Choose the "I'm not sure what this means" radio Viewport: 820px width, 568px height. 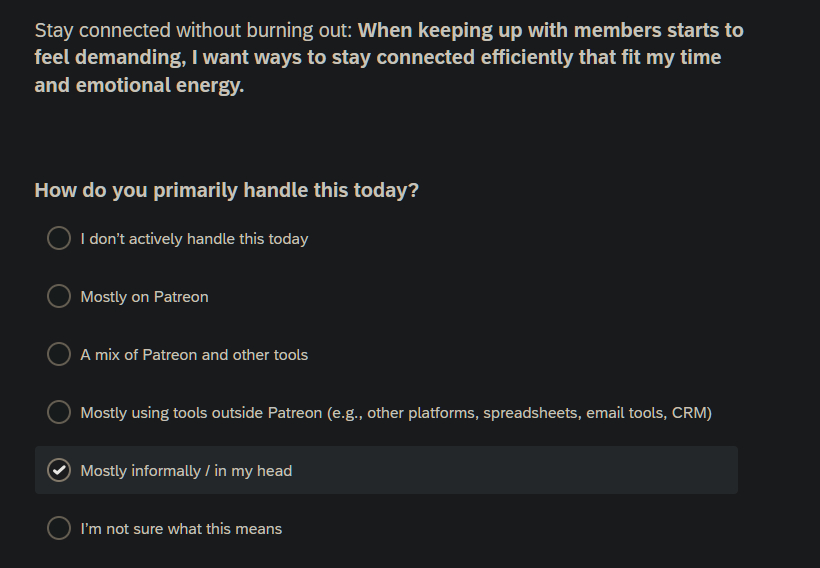tap(59, 528)
